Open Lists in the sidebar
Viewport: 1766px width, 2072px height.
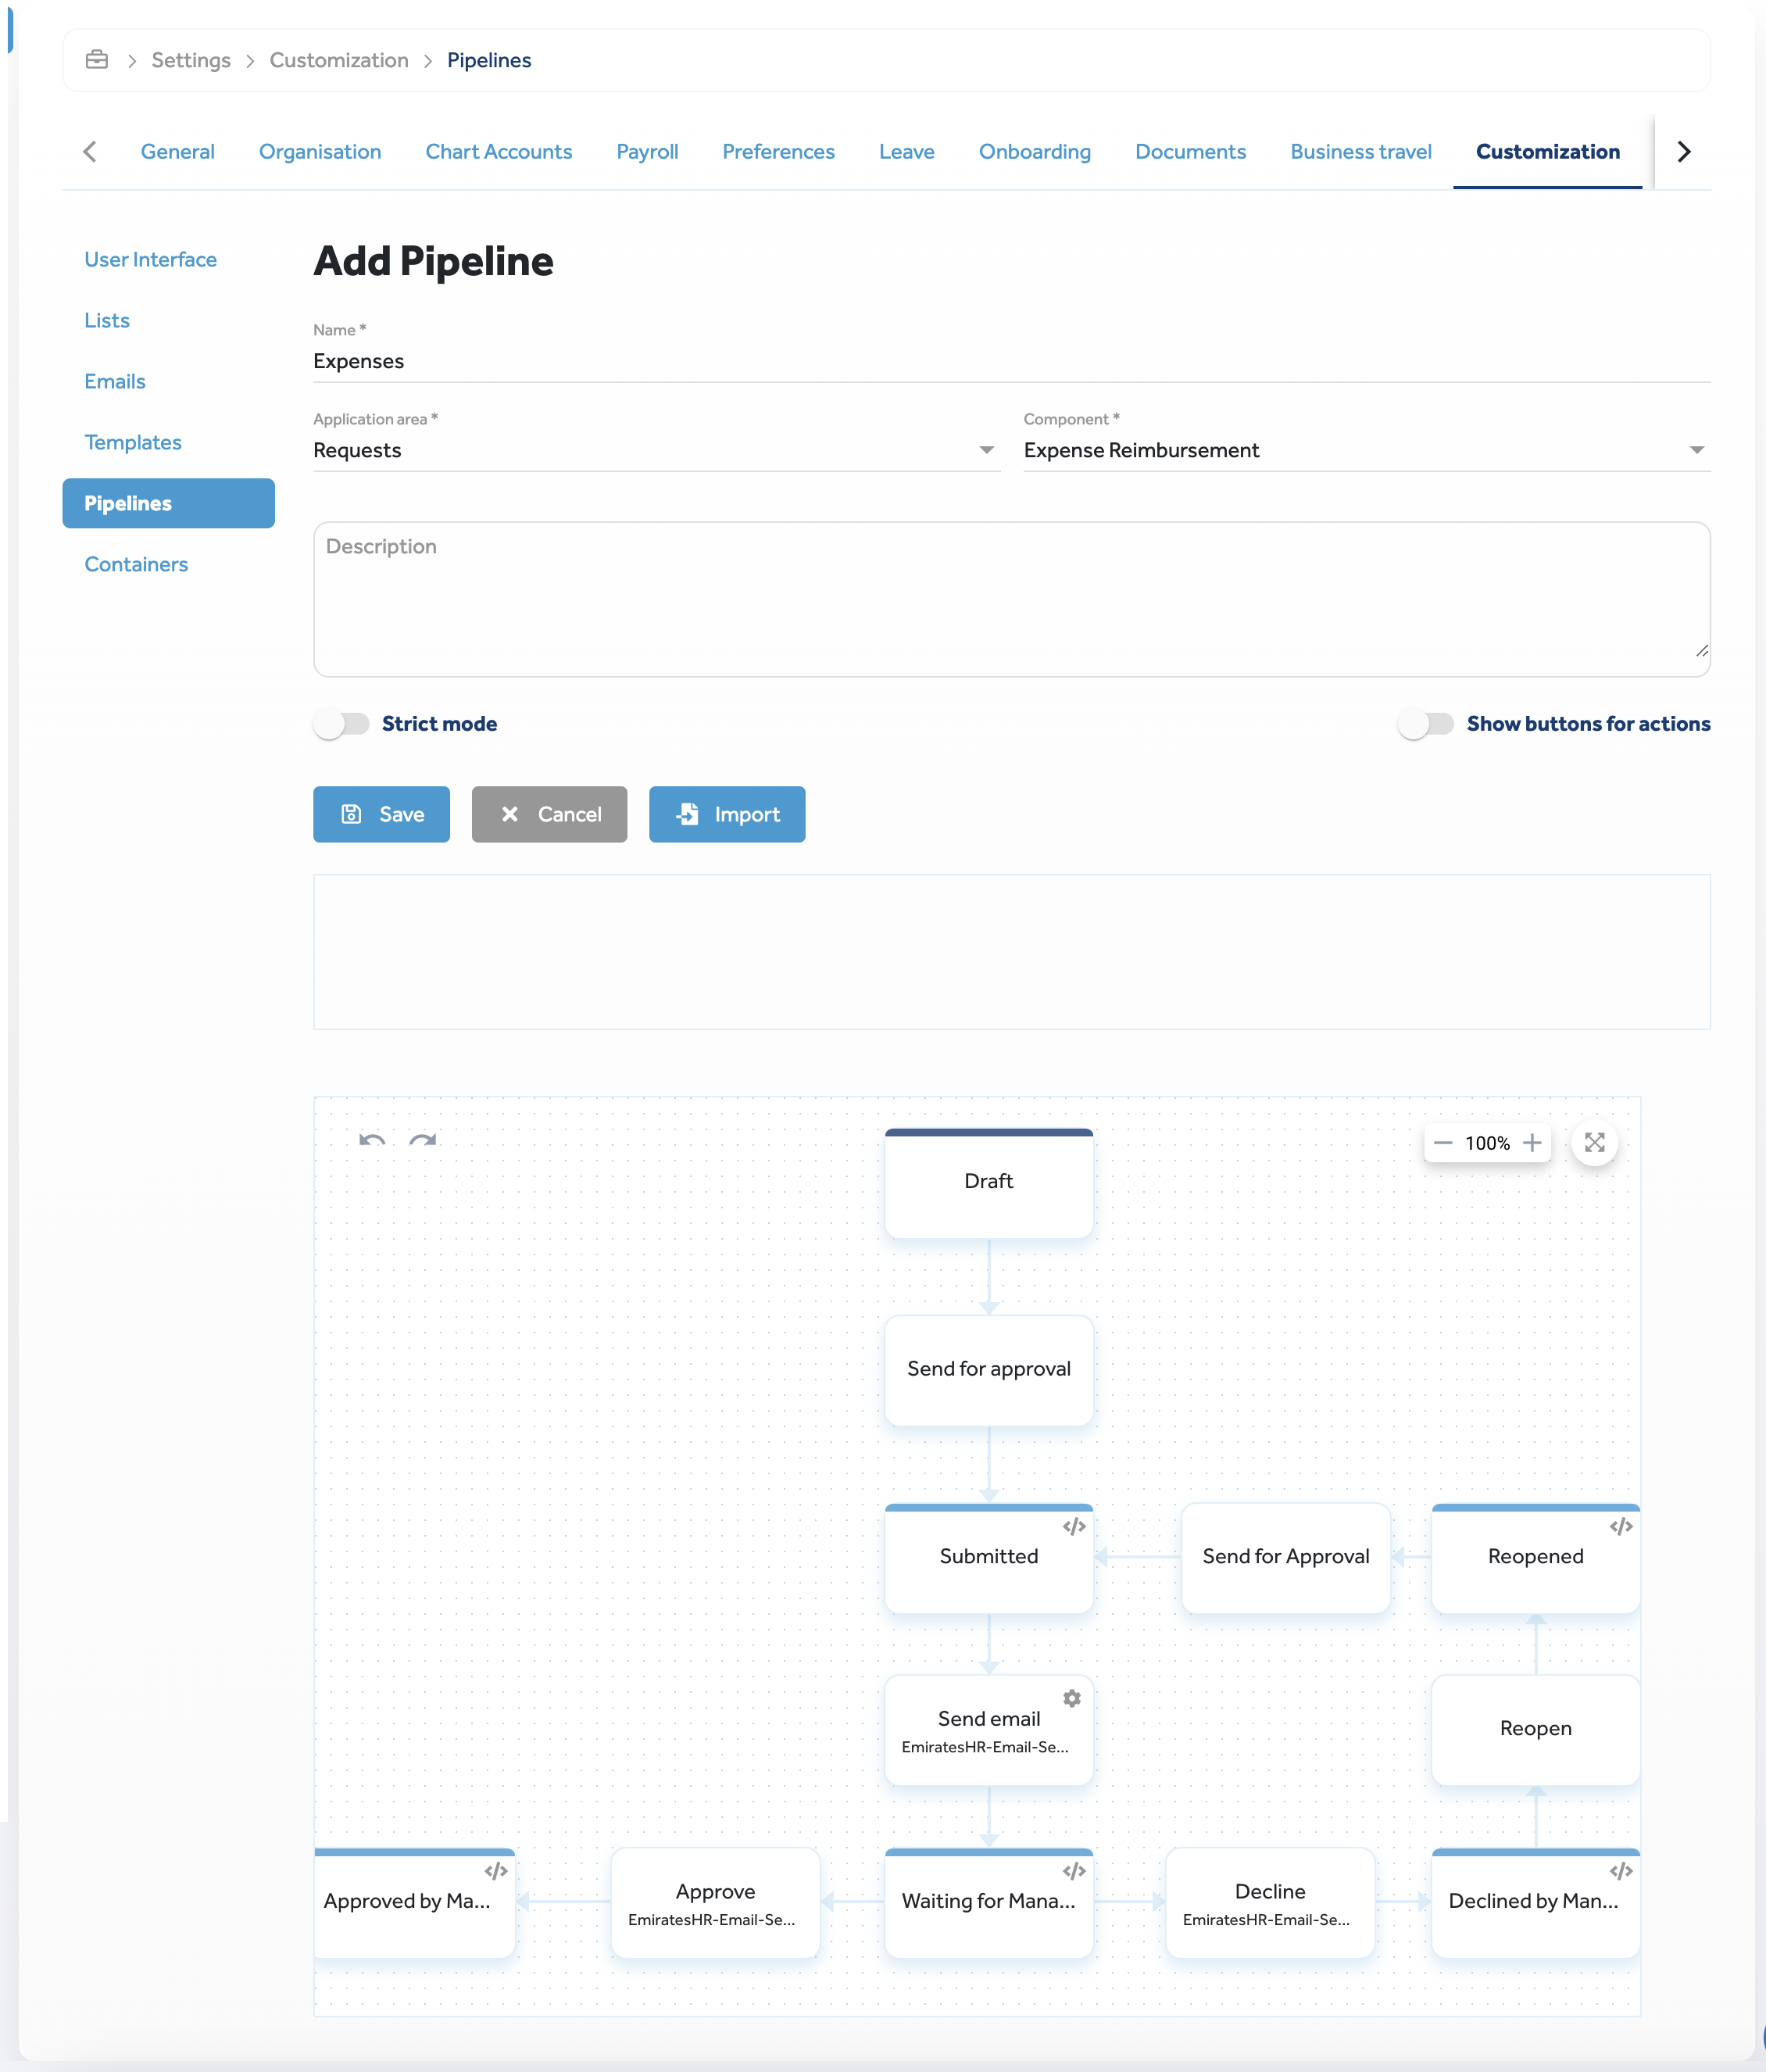pos(107,321)
